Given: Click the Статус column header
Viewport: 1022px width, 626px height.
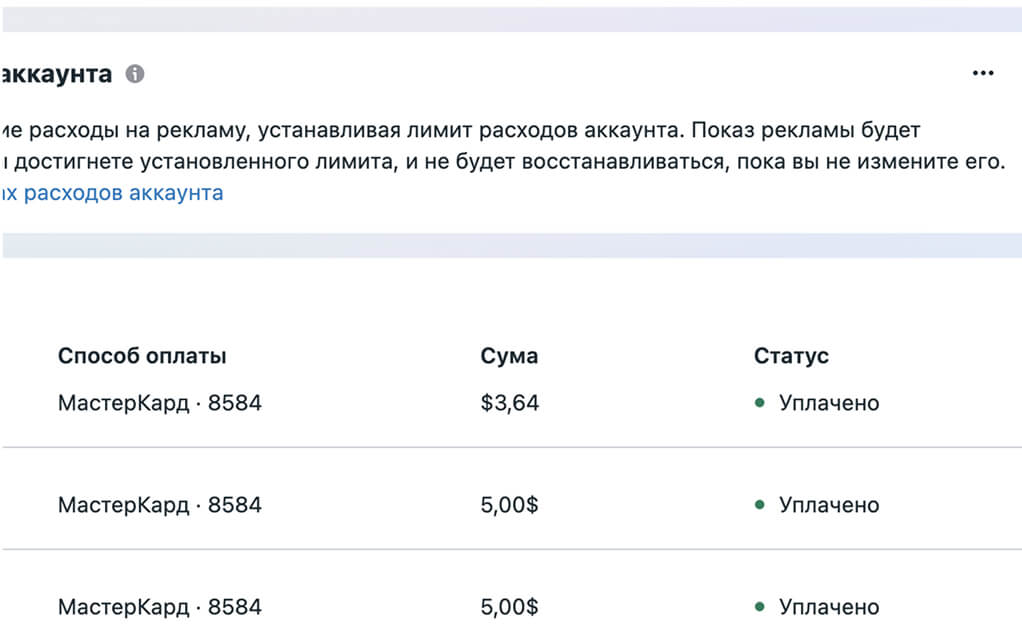Looking at the screenshot, I should 791,356.
